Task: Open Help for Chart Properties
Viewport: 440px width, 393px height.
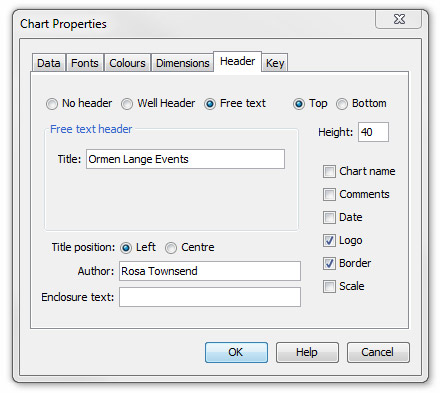Action: click(307, 352)
